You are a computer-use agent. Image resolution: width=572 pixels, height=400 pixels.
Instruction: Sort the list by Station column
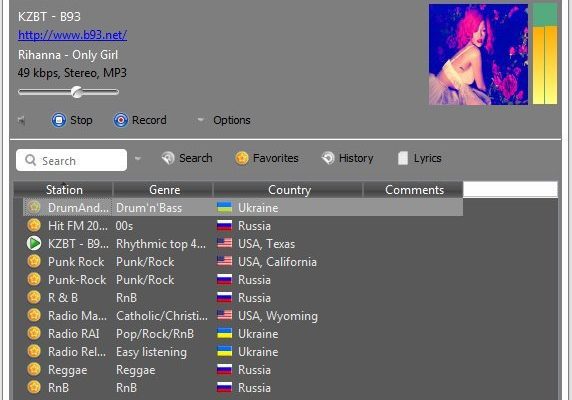(x=64, y=190)
